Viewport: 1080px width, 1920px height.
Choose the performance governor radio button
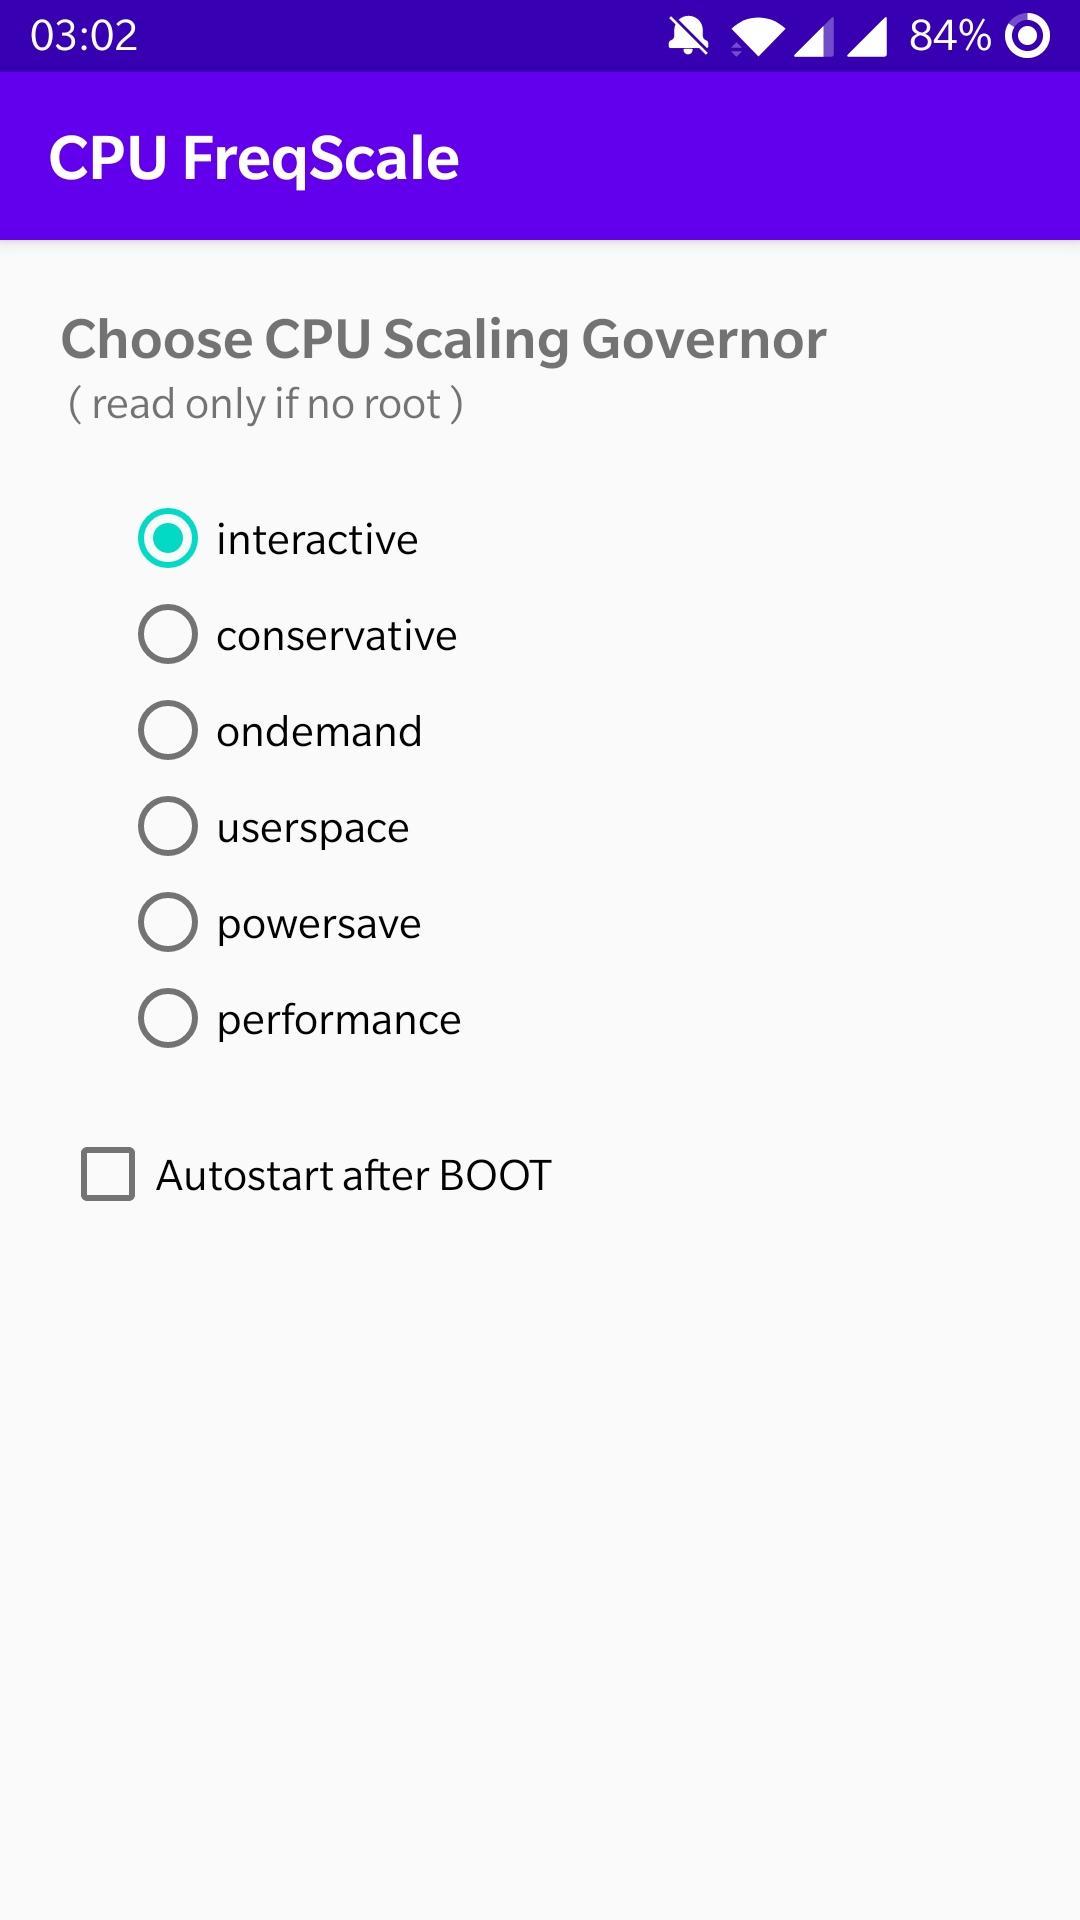point(167,1018)
